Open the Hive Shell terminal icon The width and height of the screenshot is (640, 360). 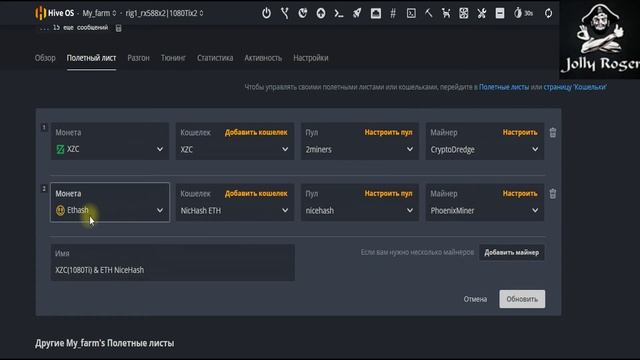(411, 13)
